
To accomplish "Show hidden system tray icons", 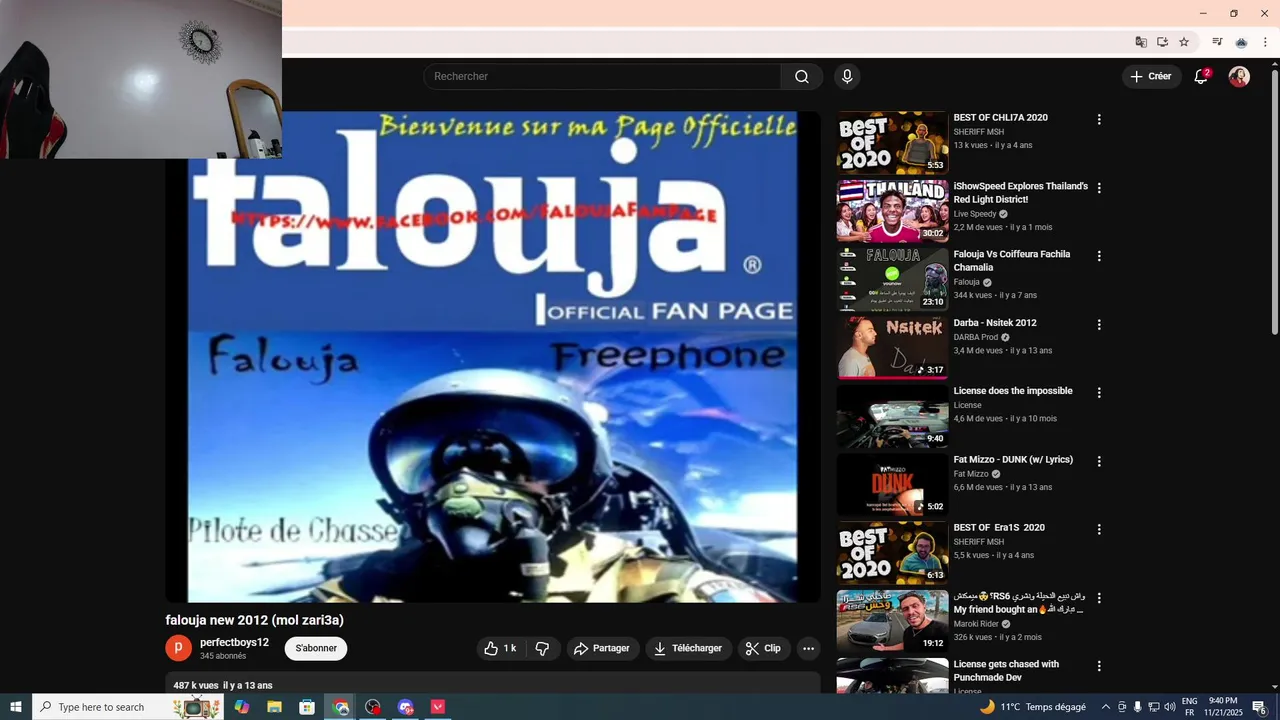I will [1105, 707].
